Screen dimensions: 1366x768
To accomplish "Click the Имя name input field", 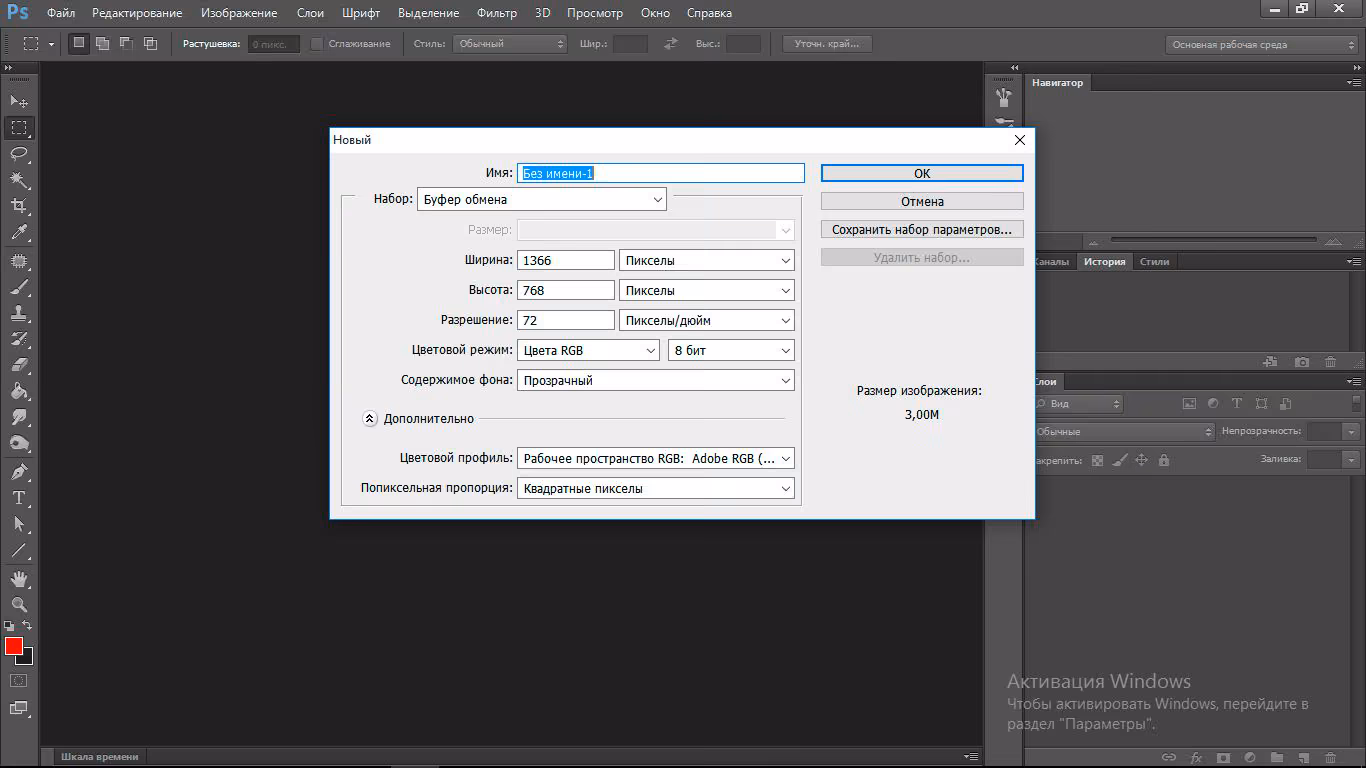I will pyautogui.click(x=661, y=173).
